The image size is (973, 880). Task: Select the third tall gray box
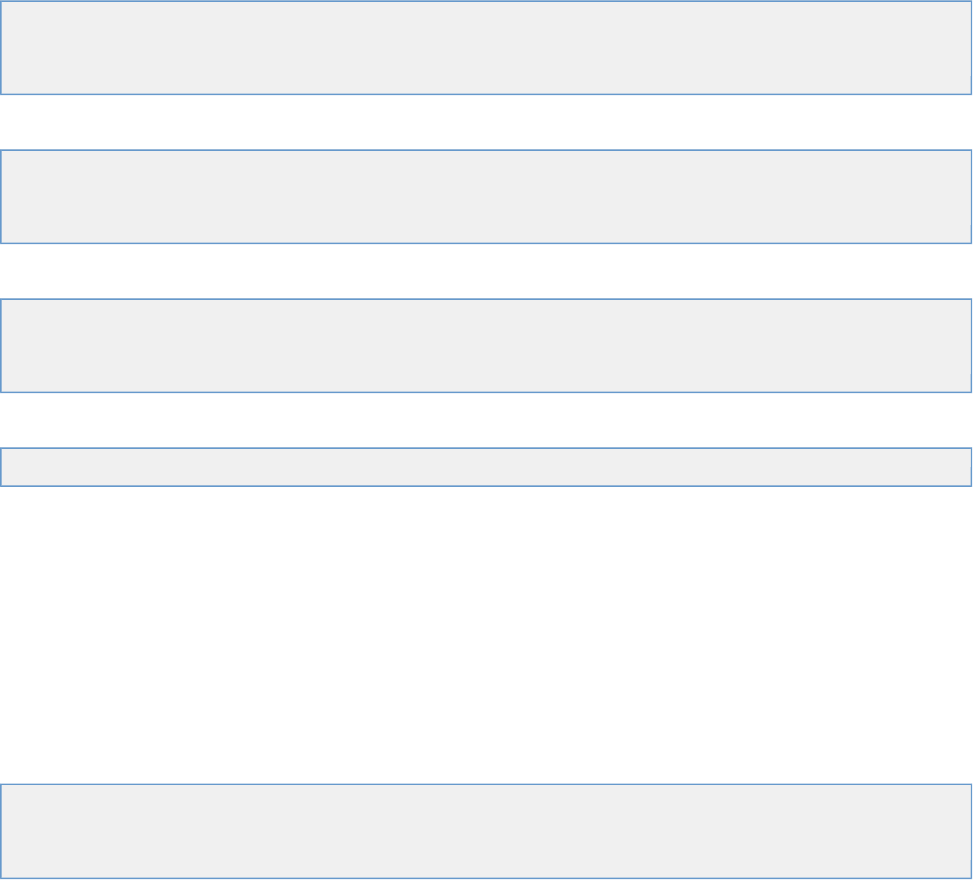pos(486,345)
